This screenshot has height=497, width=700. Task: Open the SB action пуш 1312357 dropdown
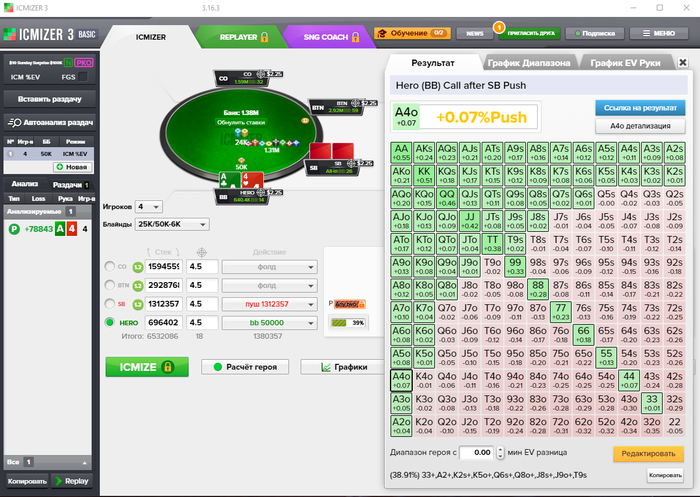pos(270,304)
